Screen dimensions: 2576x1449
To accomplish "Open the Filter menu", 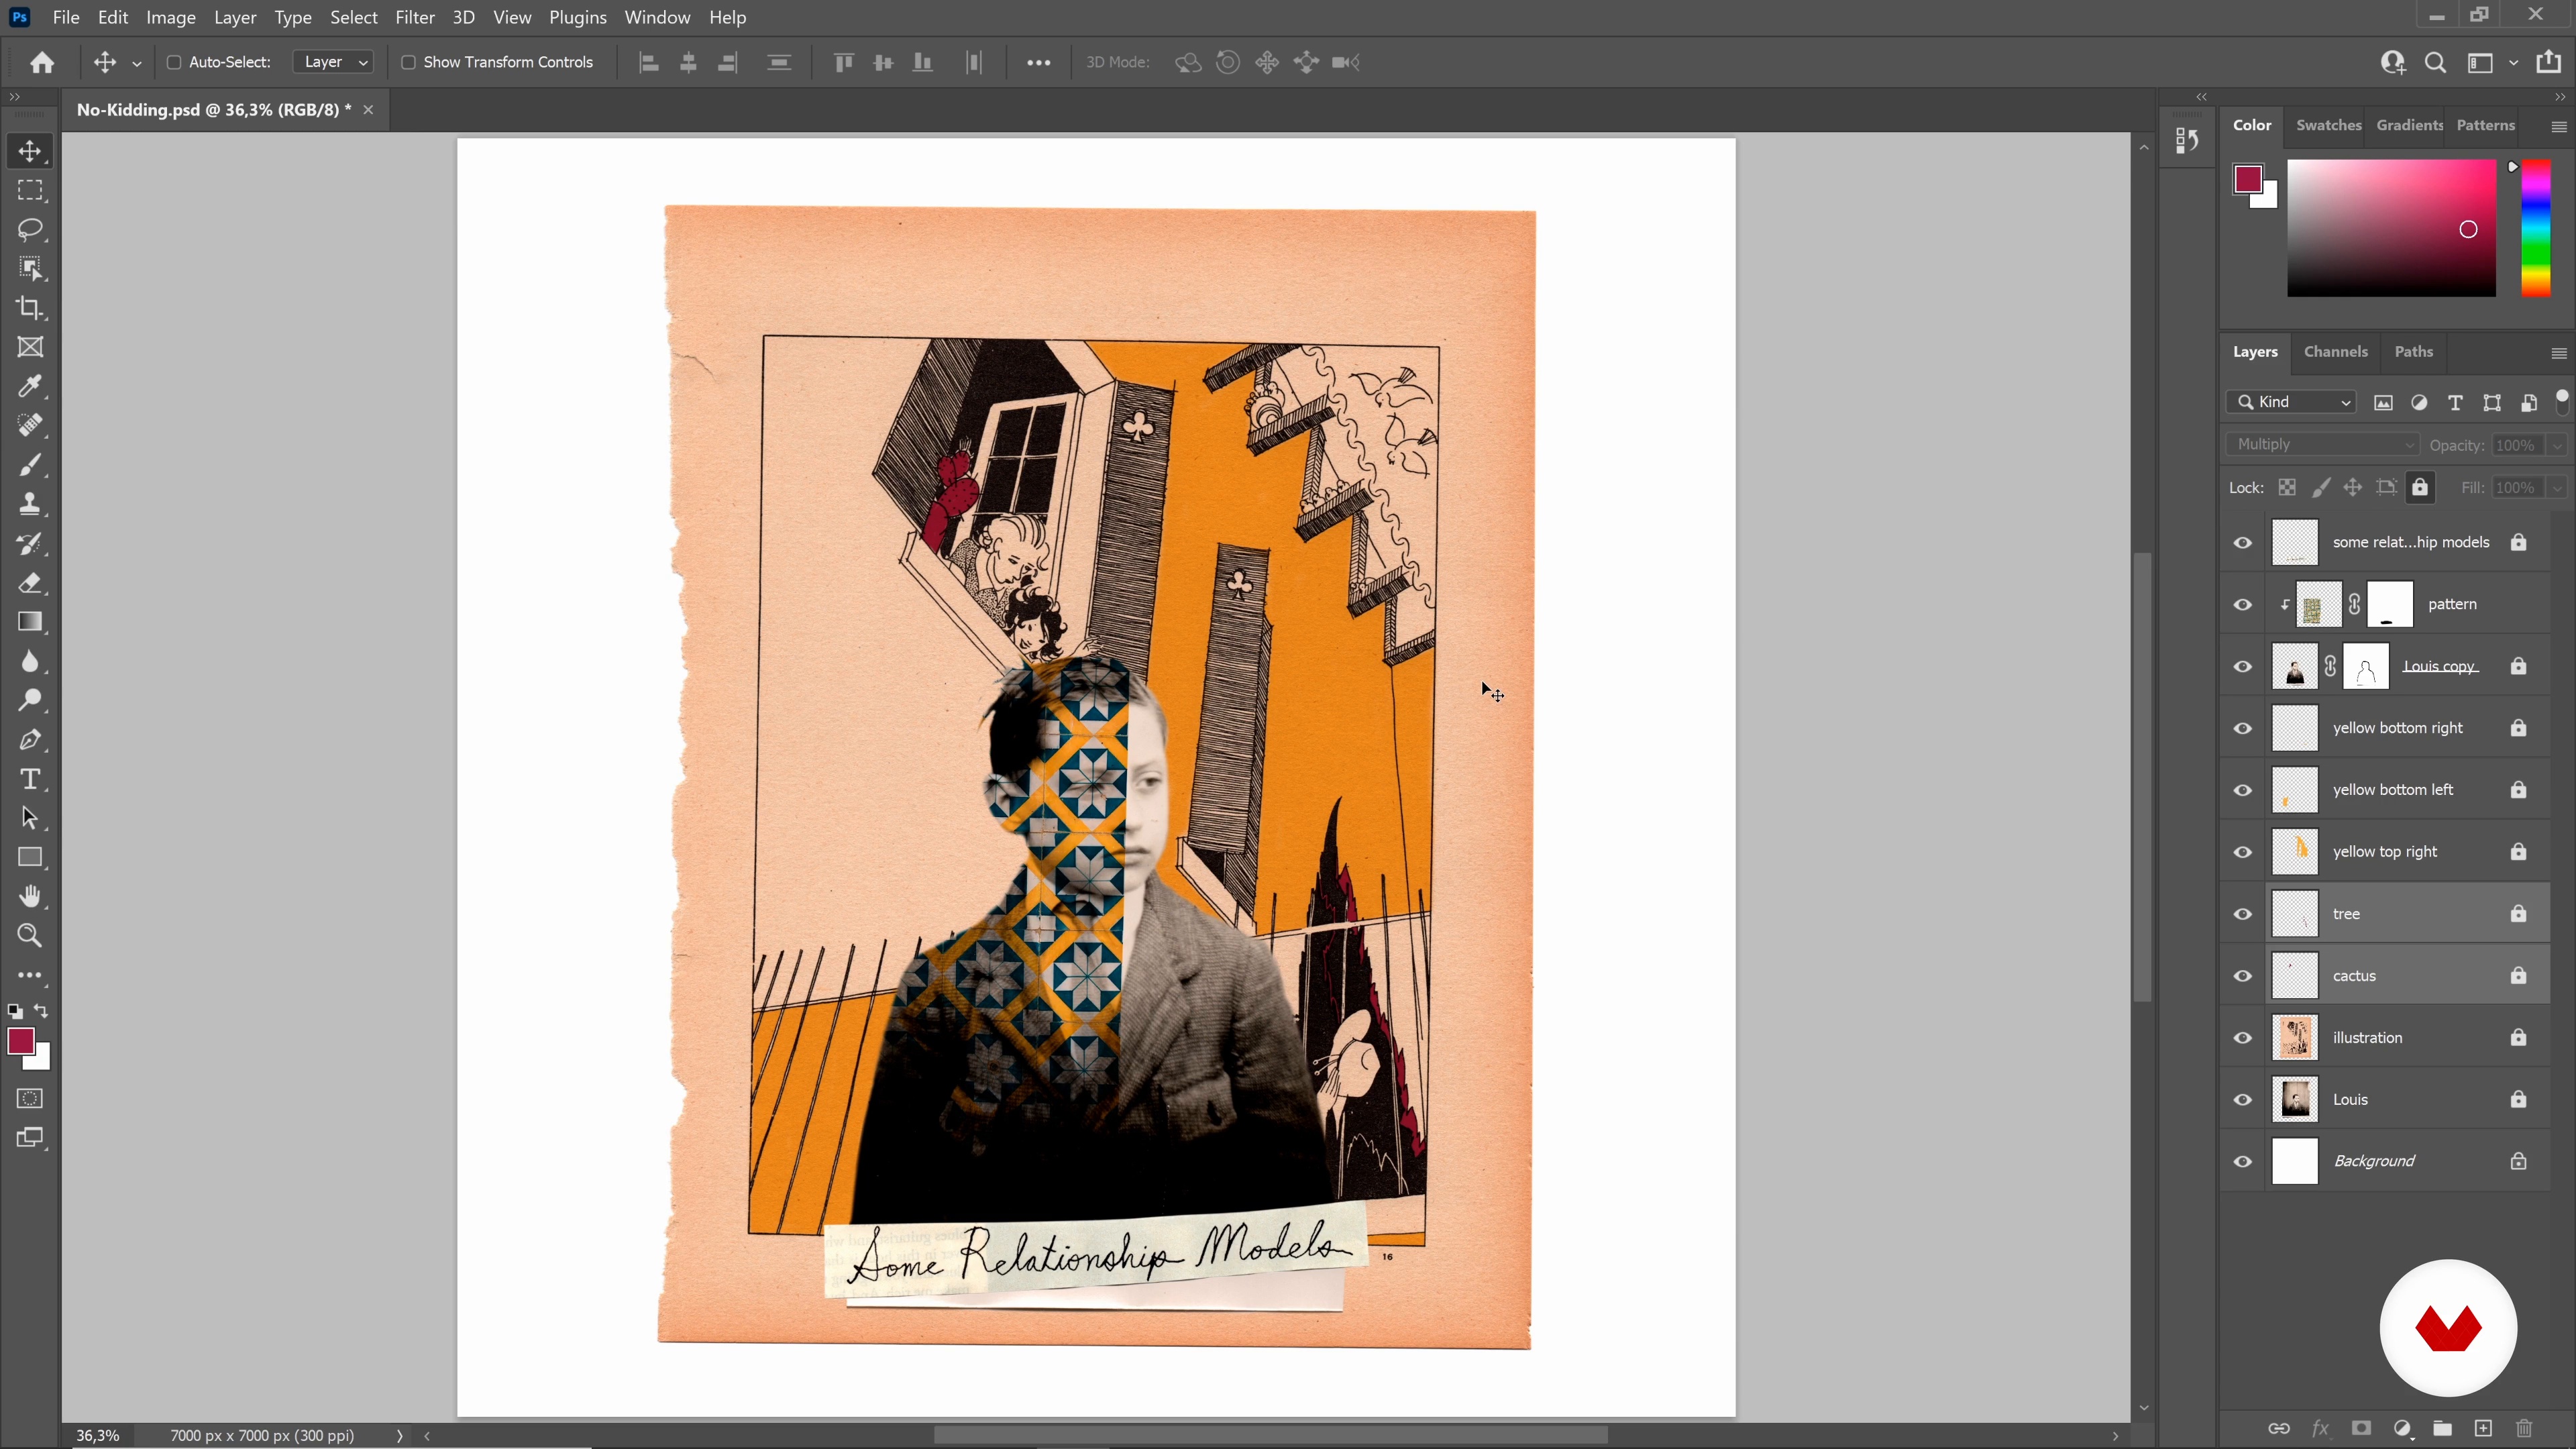I will click(414, 17).
